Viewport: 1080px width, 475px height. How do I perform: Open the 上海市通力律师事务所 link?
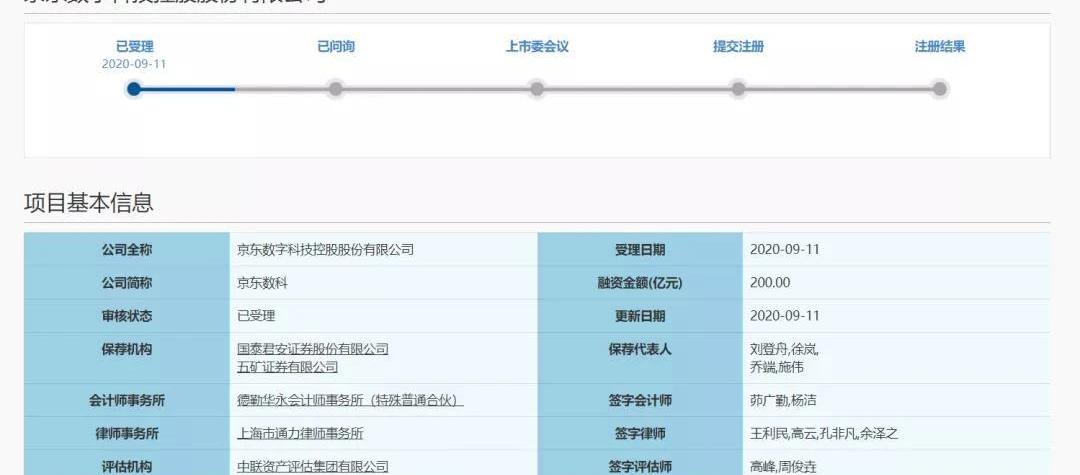(x=300, y=434)
